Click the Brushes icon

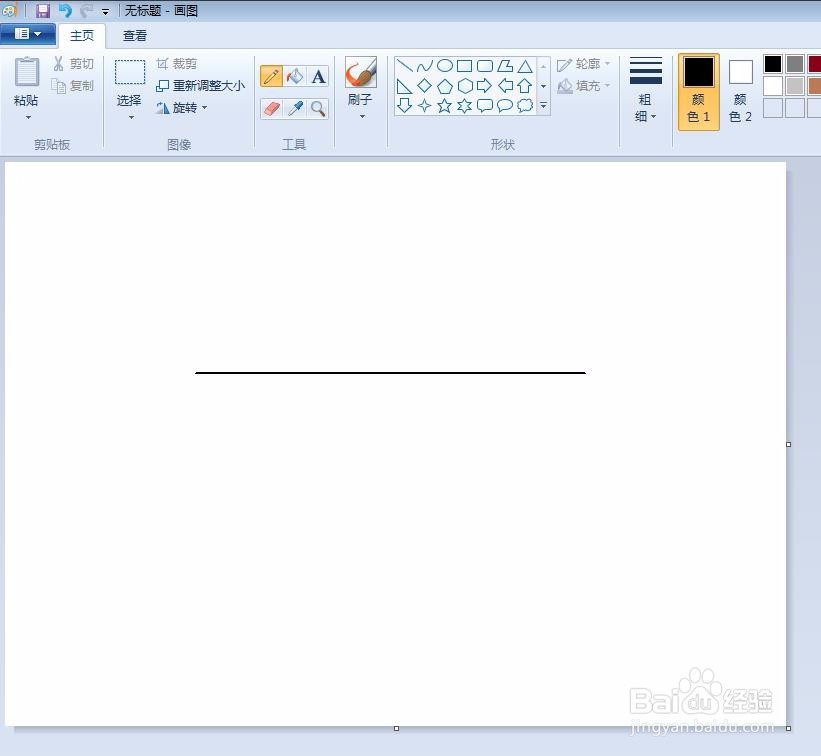pyautogui.click(x=360, y=72)
